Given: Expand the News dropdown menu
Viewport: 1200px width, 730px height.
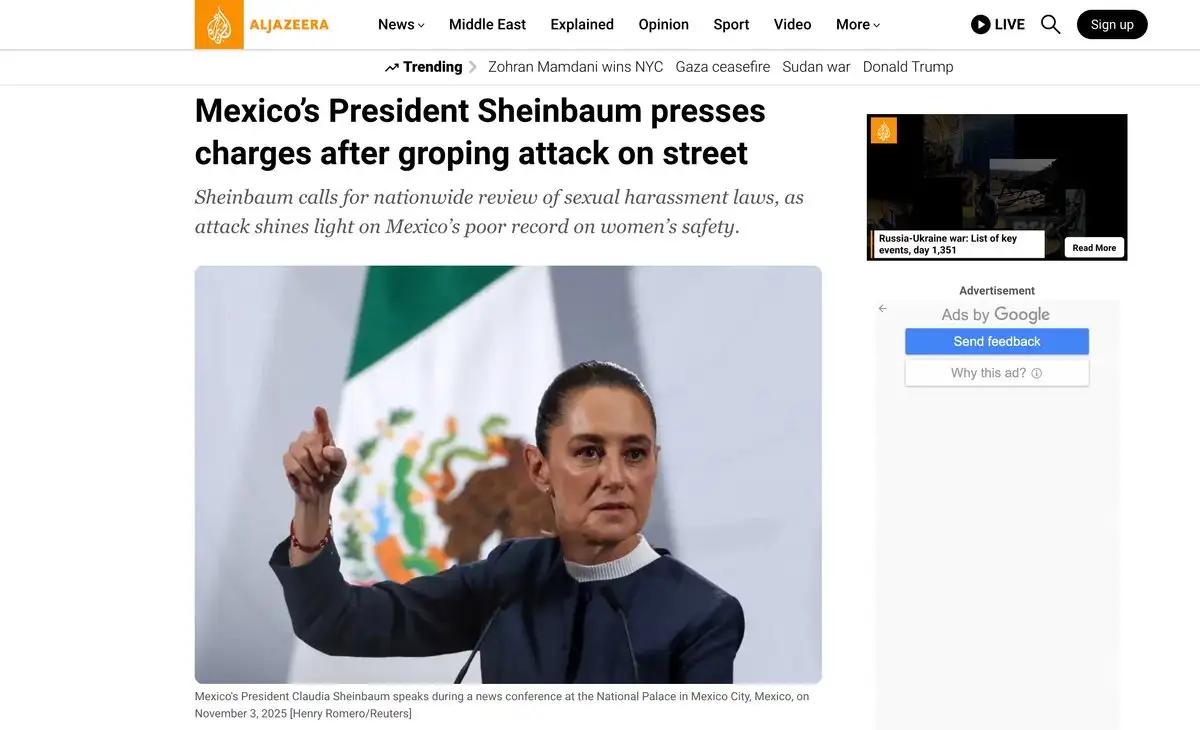Looking at the screenshot, I should (x=401, y=24).
